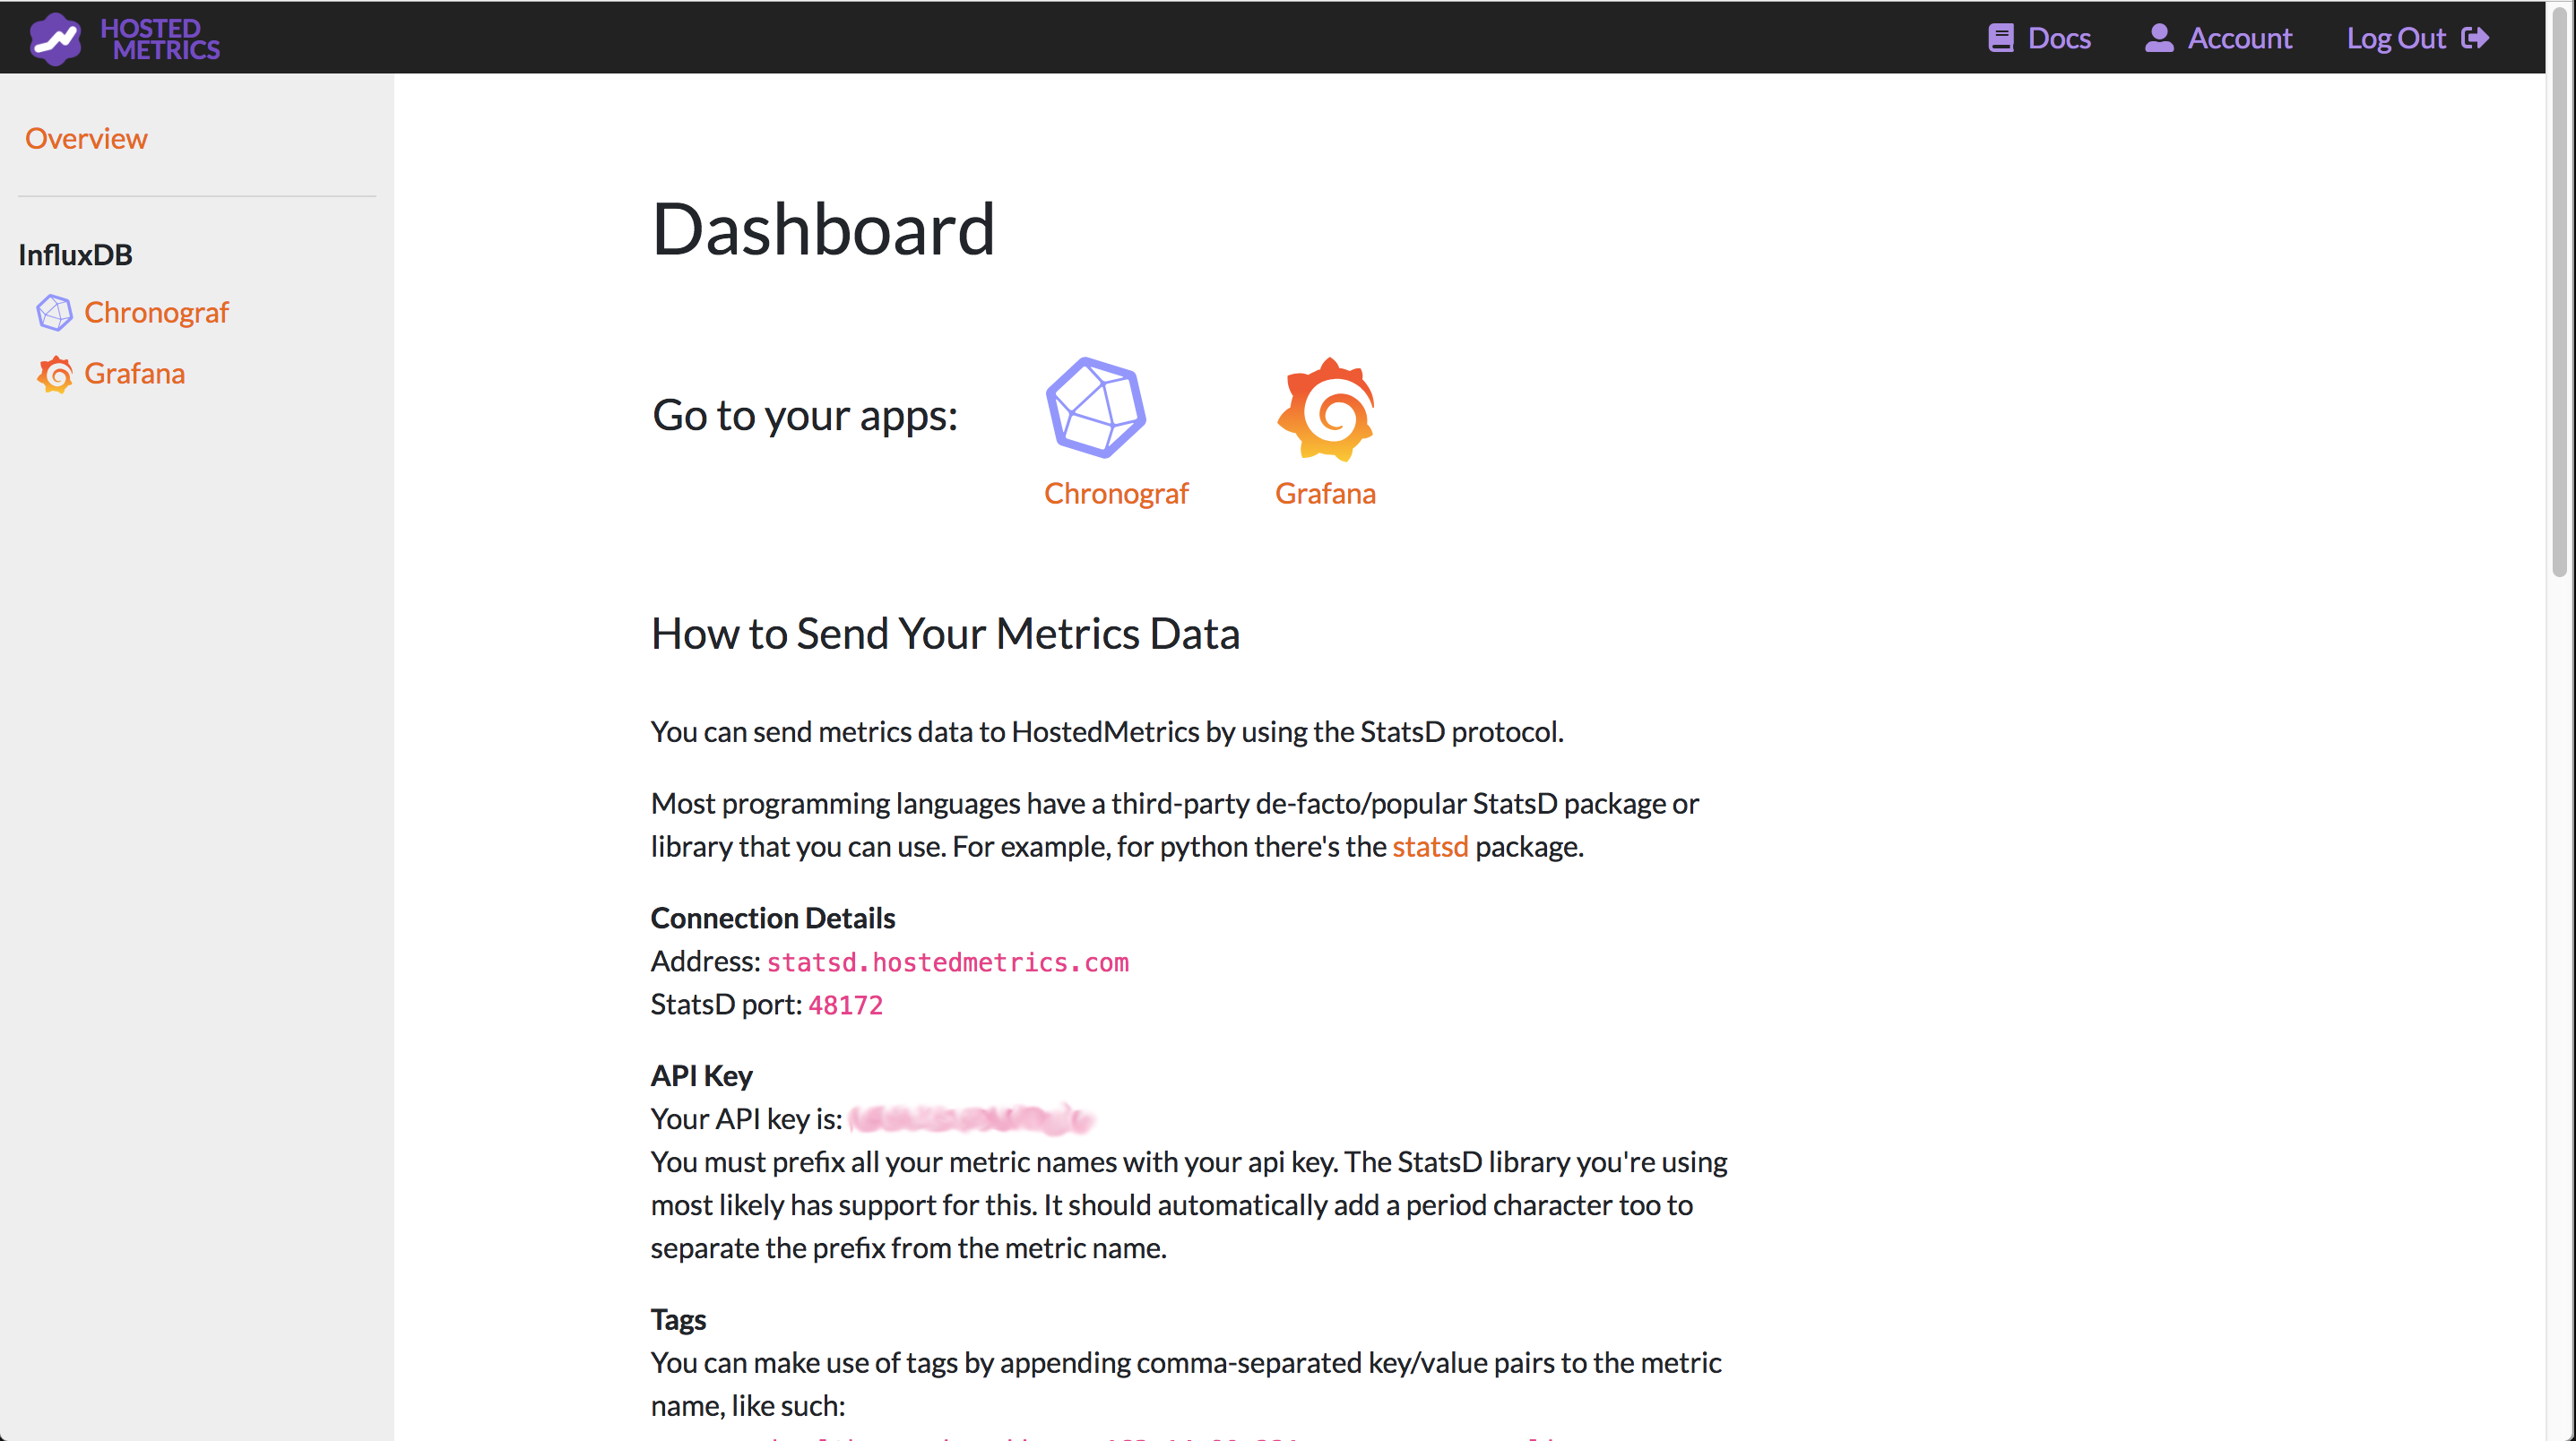Go to the Overview page in the sidebar
The width and height of the screenshot is (2576, 1441).
86,138
